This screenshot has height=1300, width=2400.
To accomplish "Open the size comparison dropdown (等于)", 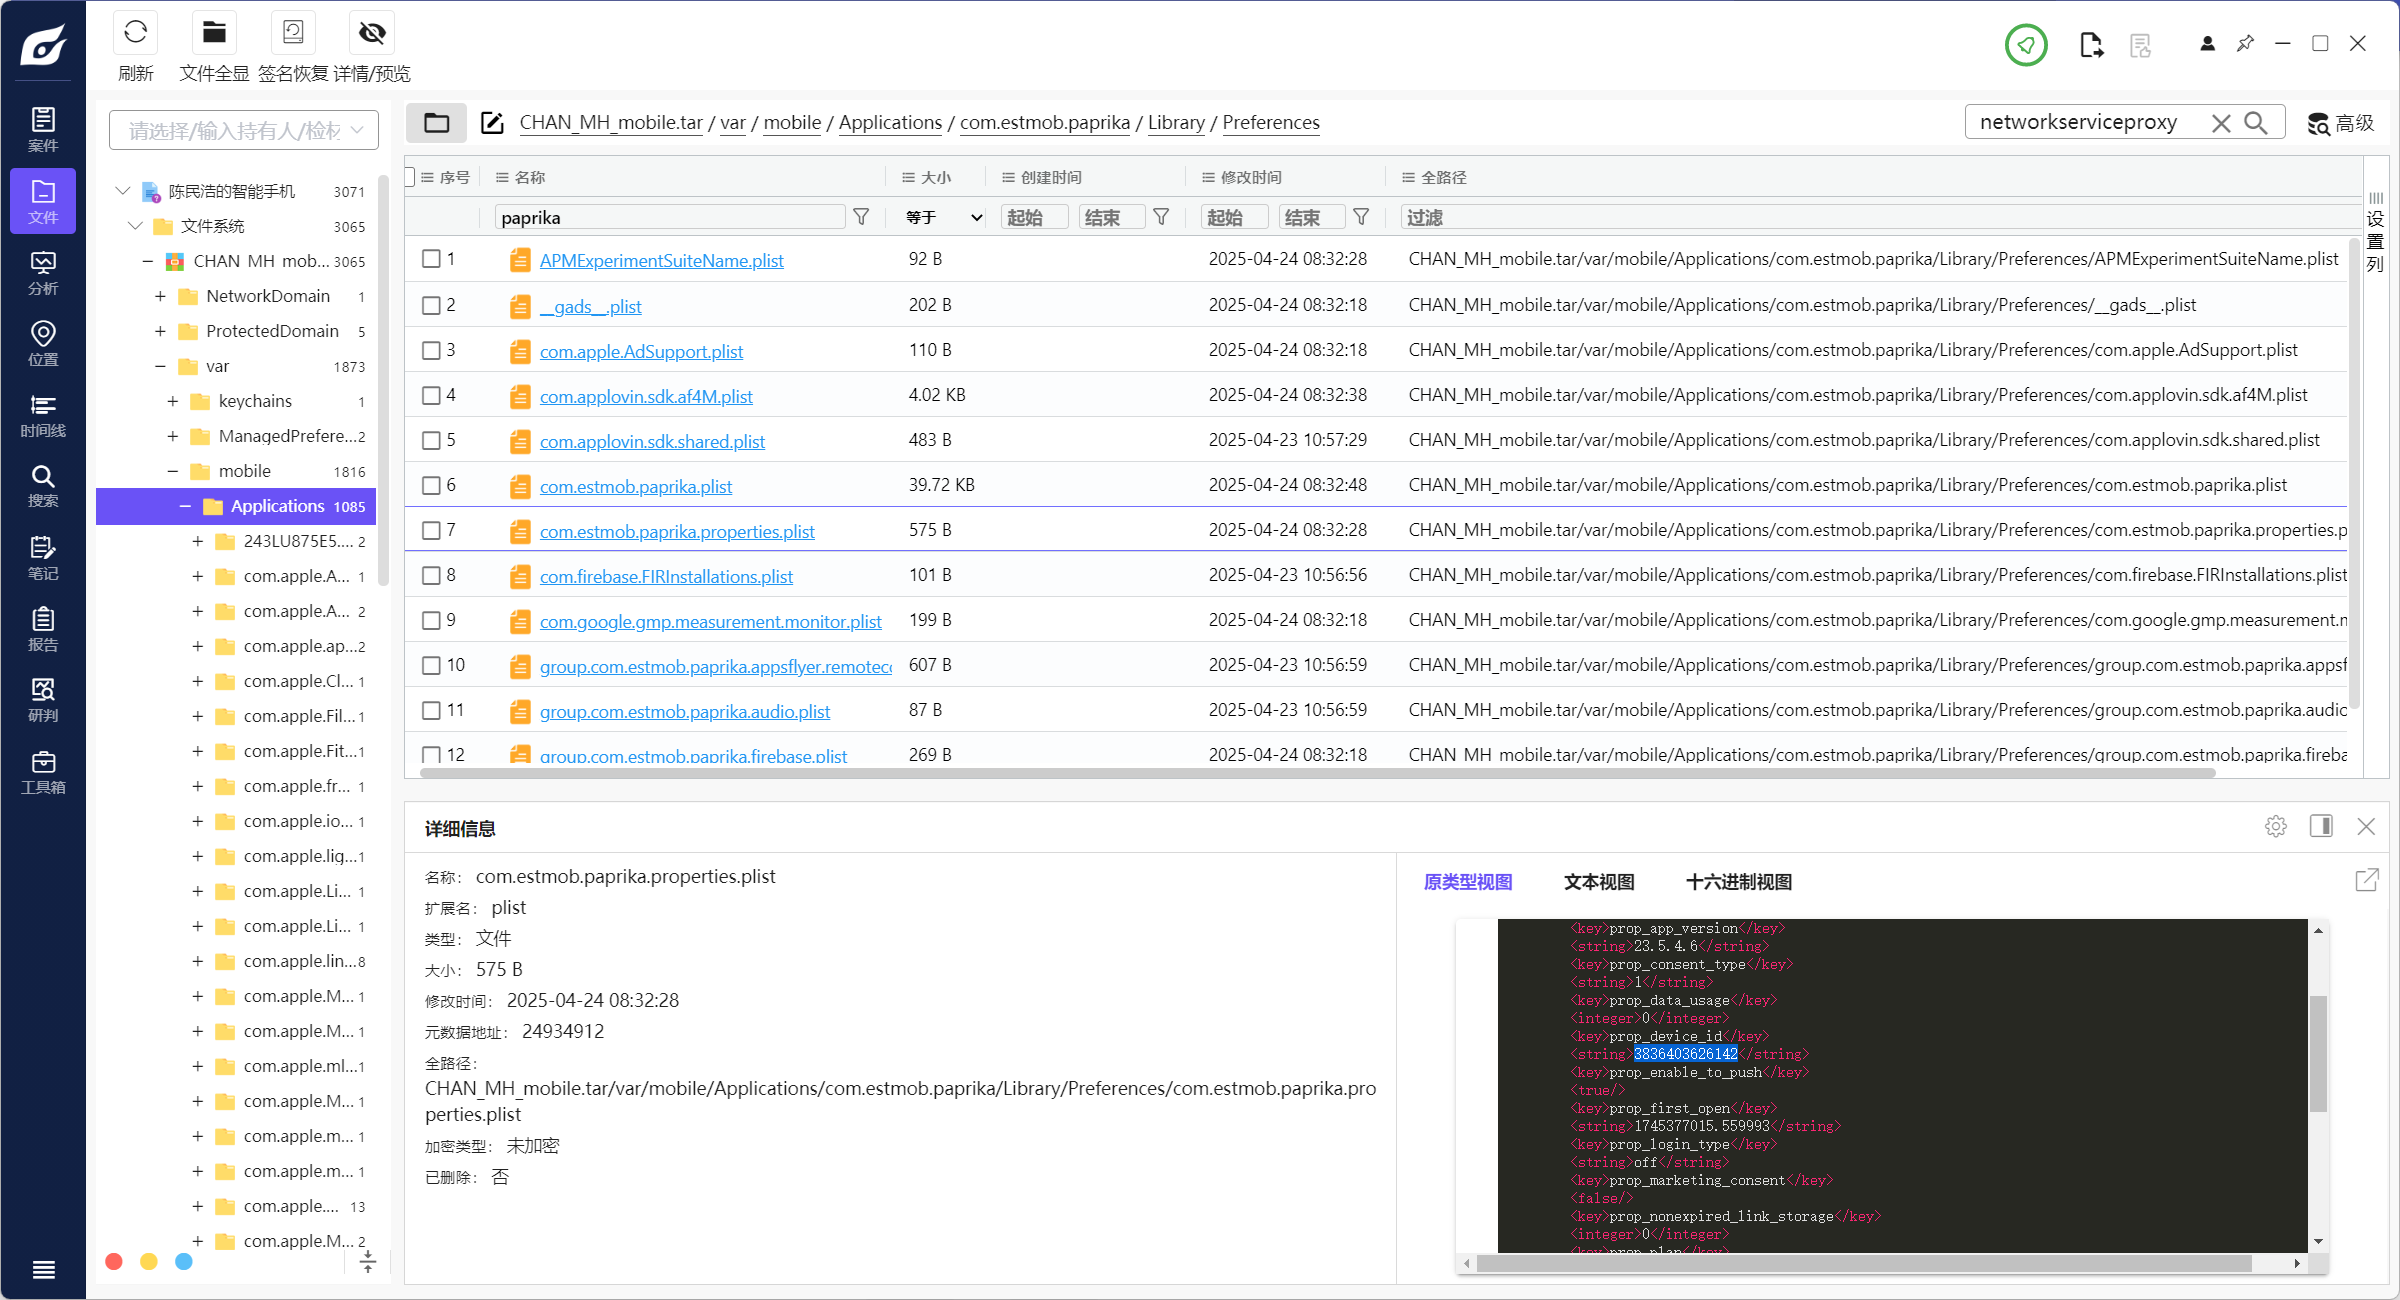I will (943, 217).
